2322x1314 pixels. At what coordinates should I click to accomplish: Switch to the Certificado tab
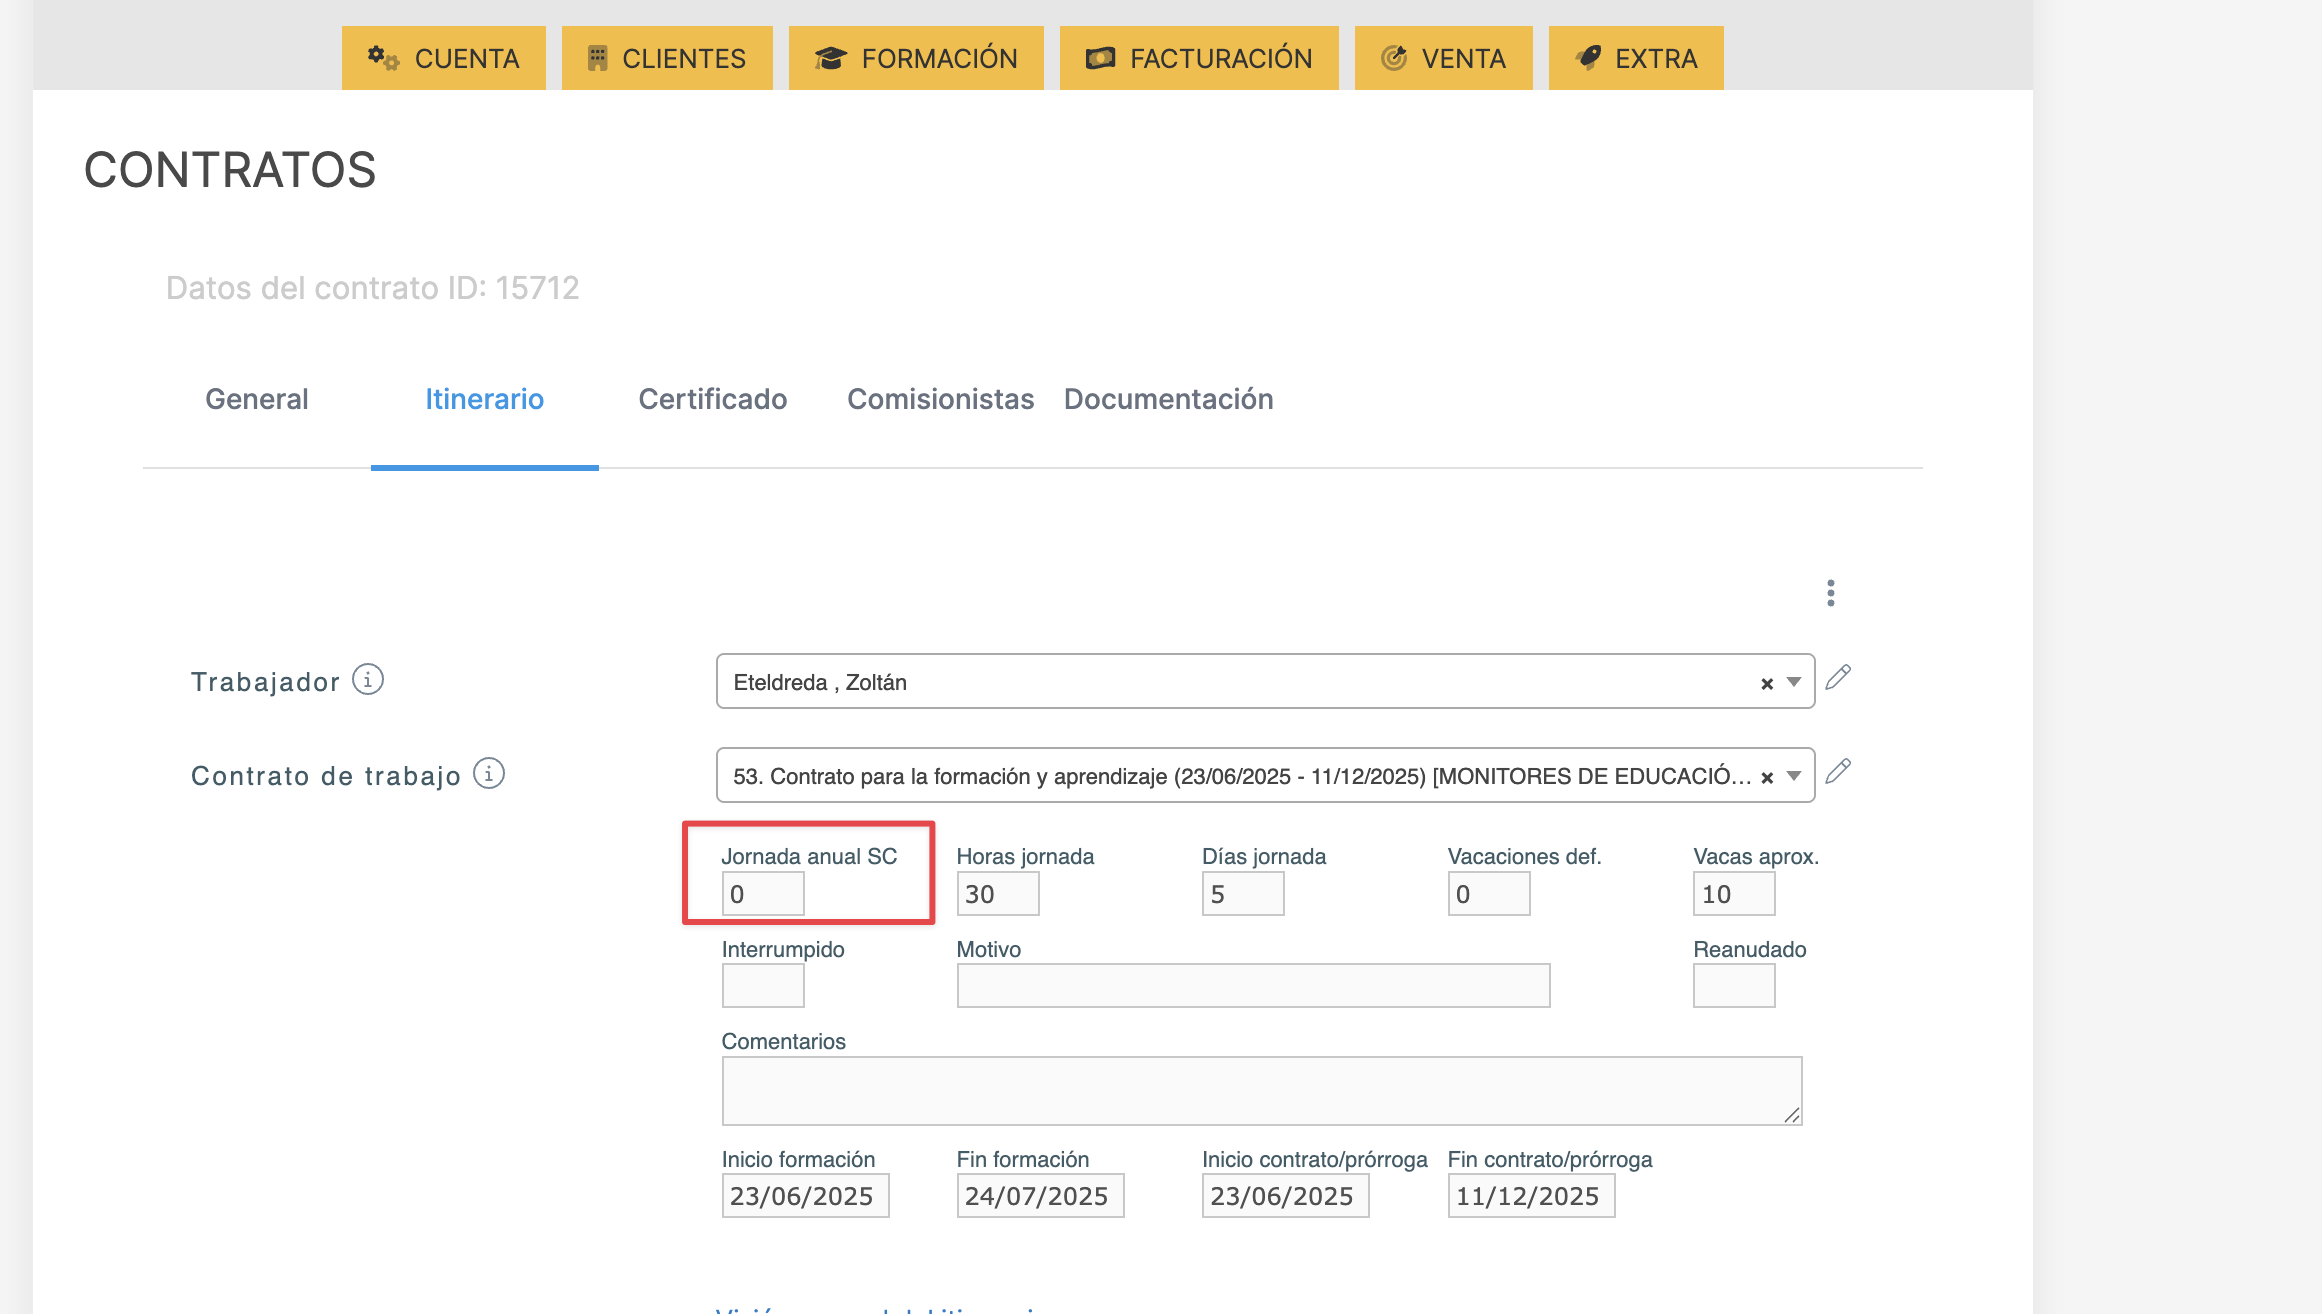click(x=712, y=399)
